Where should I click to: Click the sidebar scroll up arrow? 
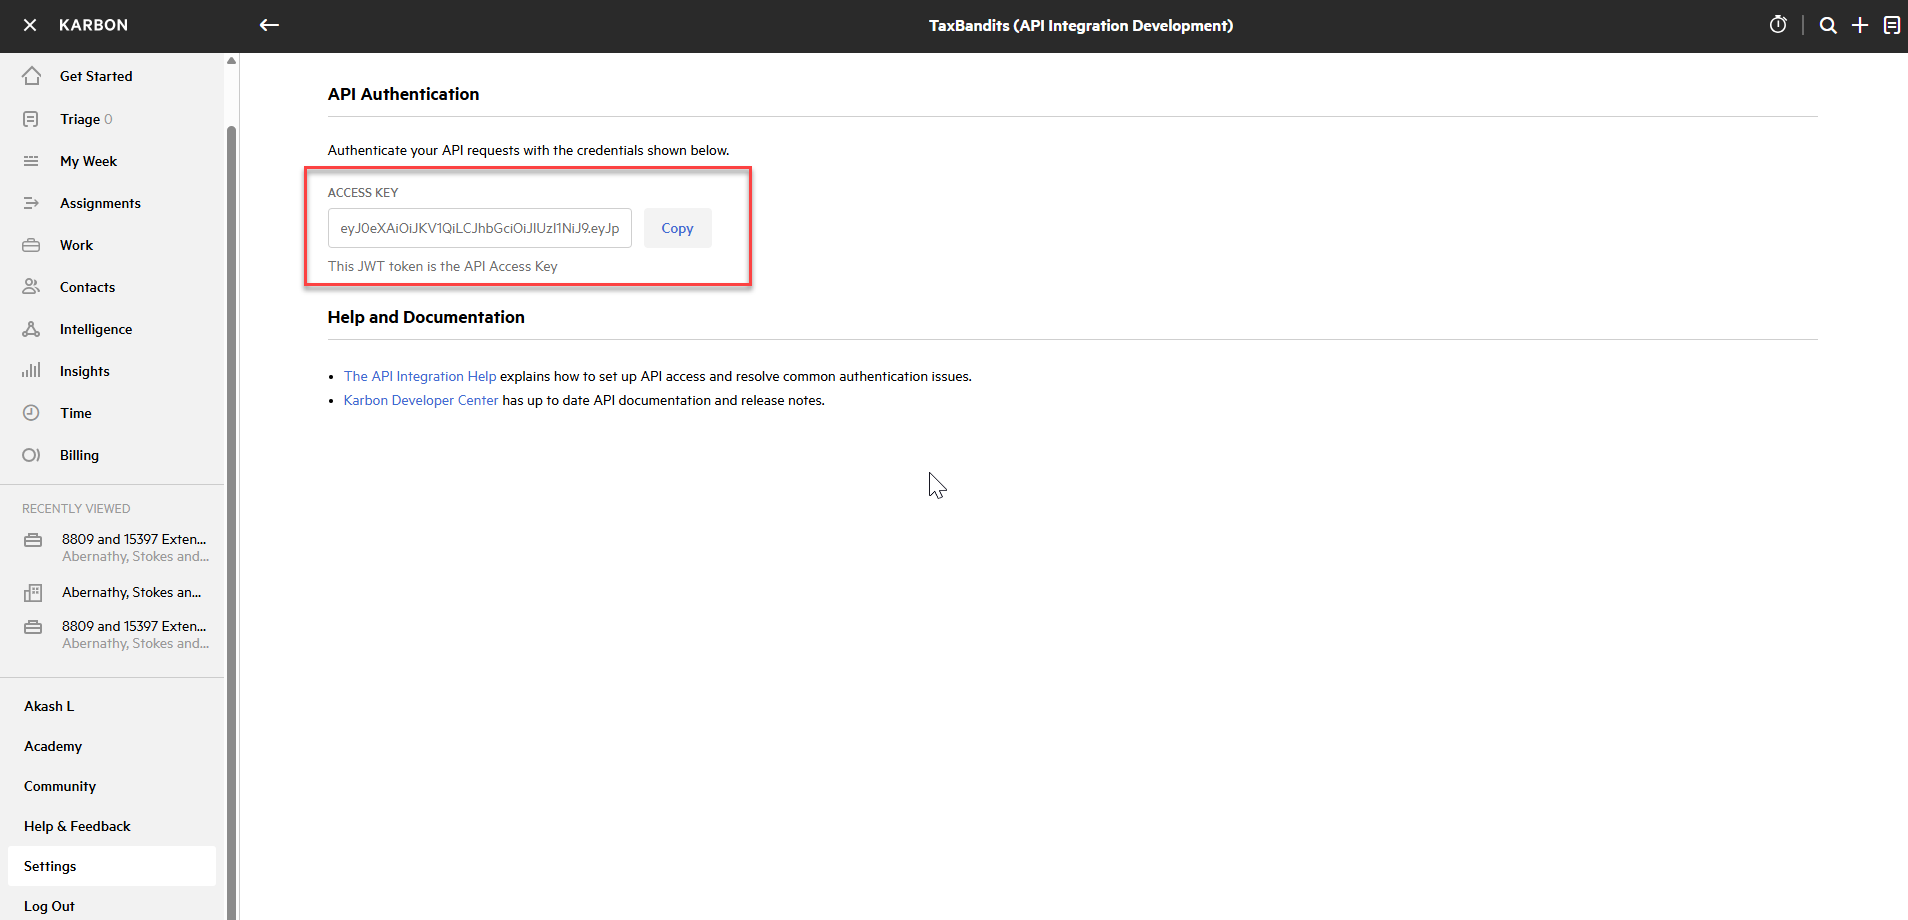231,61
